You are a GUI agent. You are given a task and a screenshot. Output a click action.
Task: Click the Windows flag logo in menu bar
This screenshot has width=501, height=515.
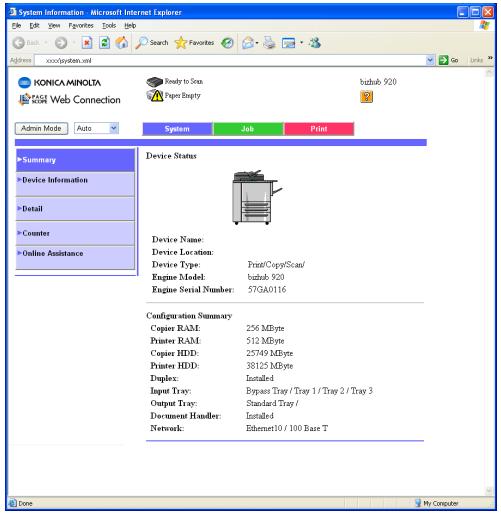click(x=484, y=25)
